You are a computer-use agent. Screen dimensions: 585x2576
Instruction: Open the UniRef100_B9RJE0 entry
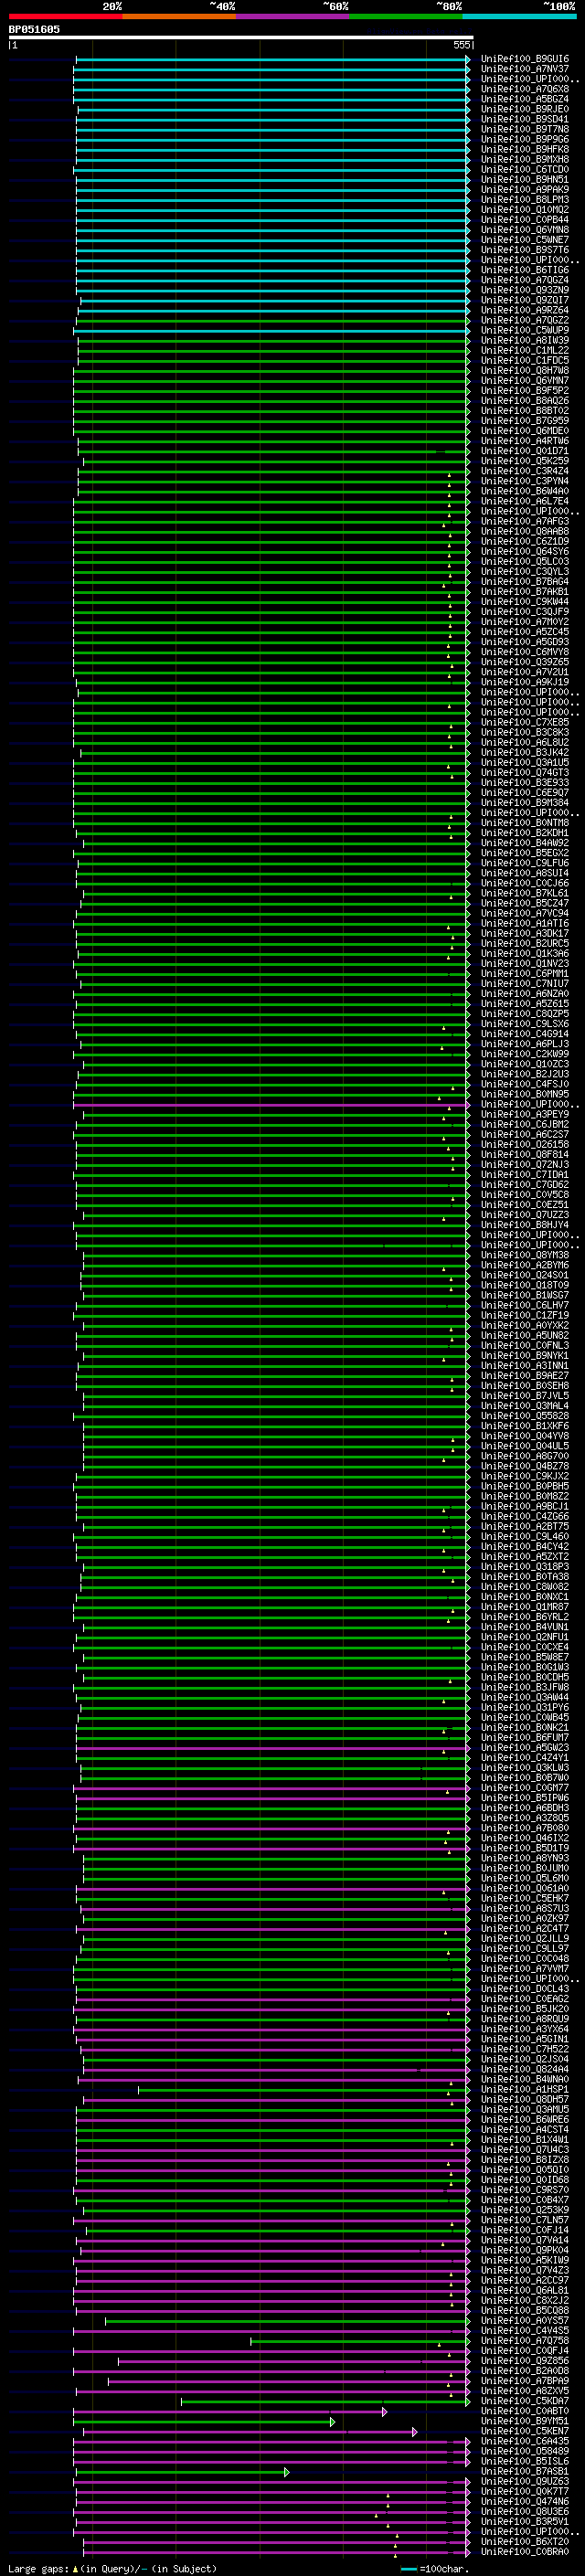tap(525, 109)
